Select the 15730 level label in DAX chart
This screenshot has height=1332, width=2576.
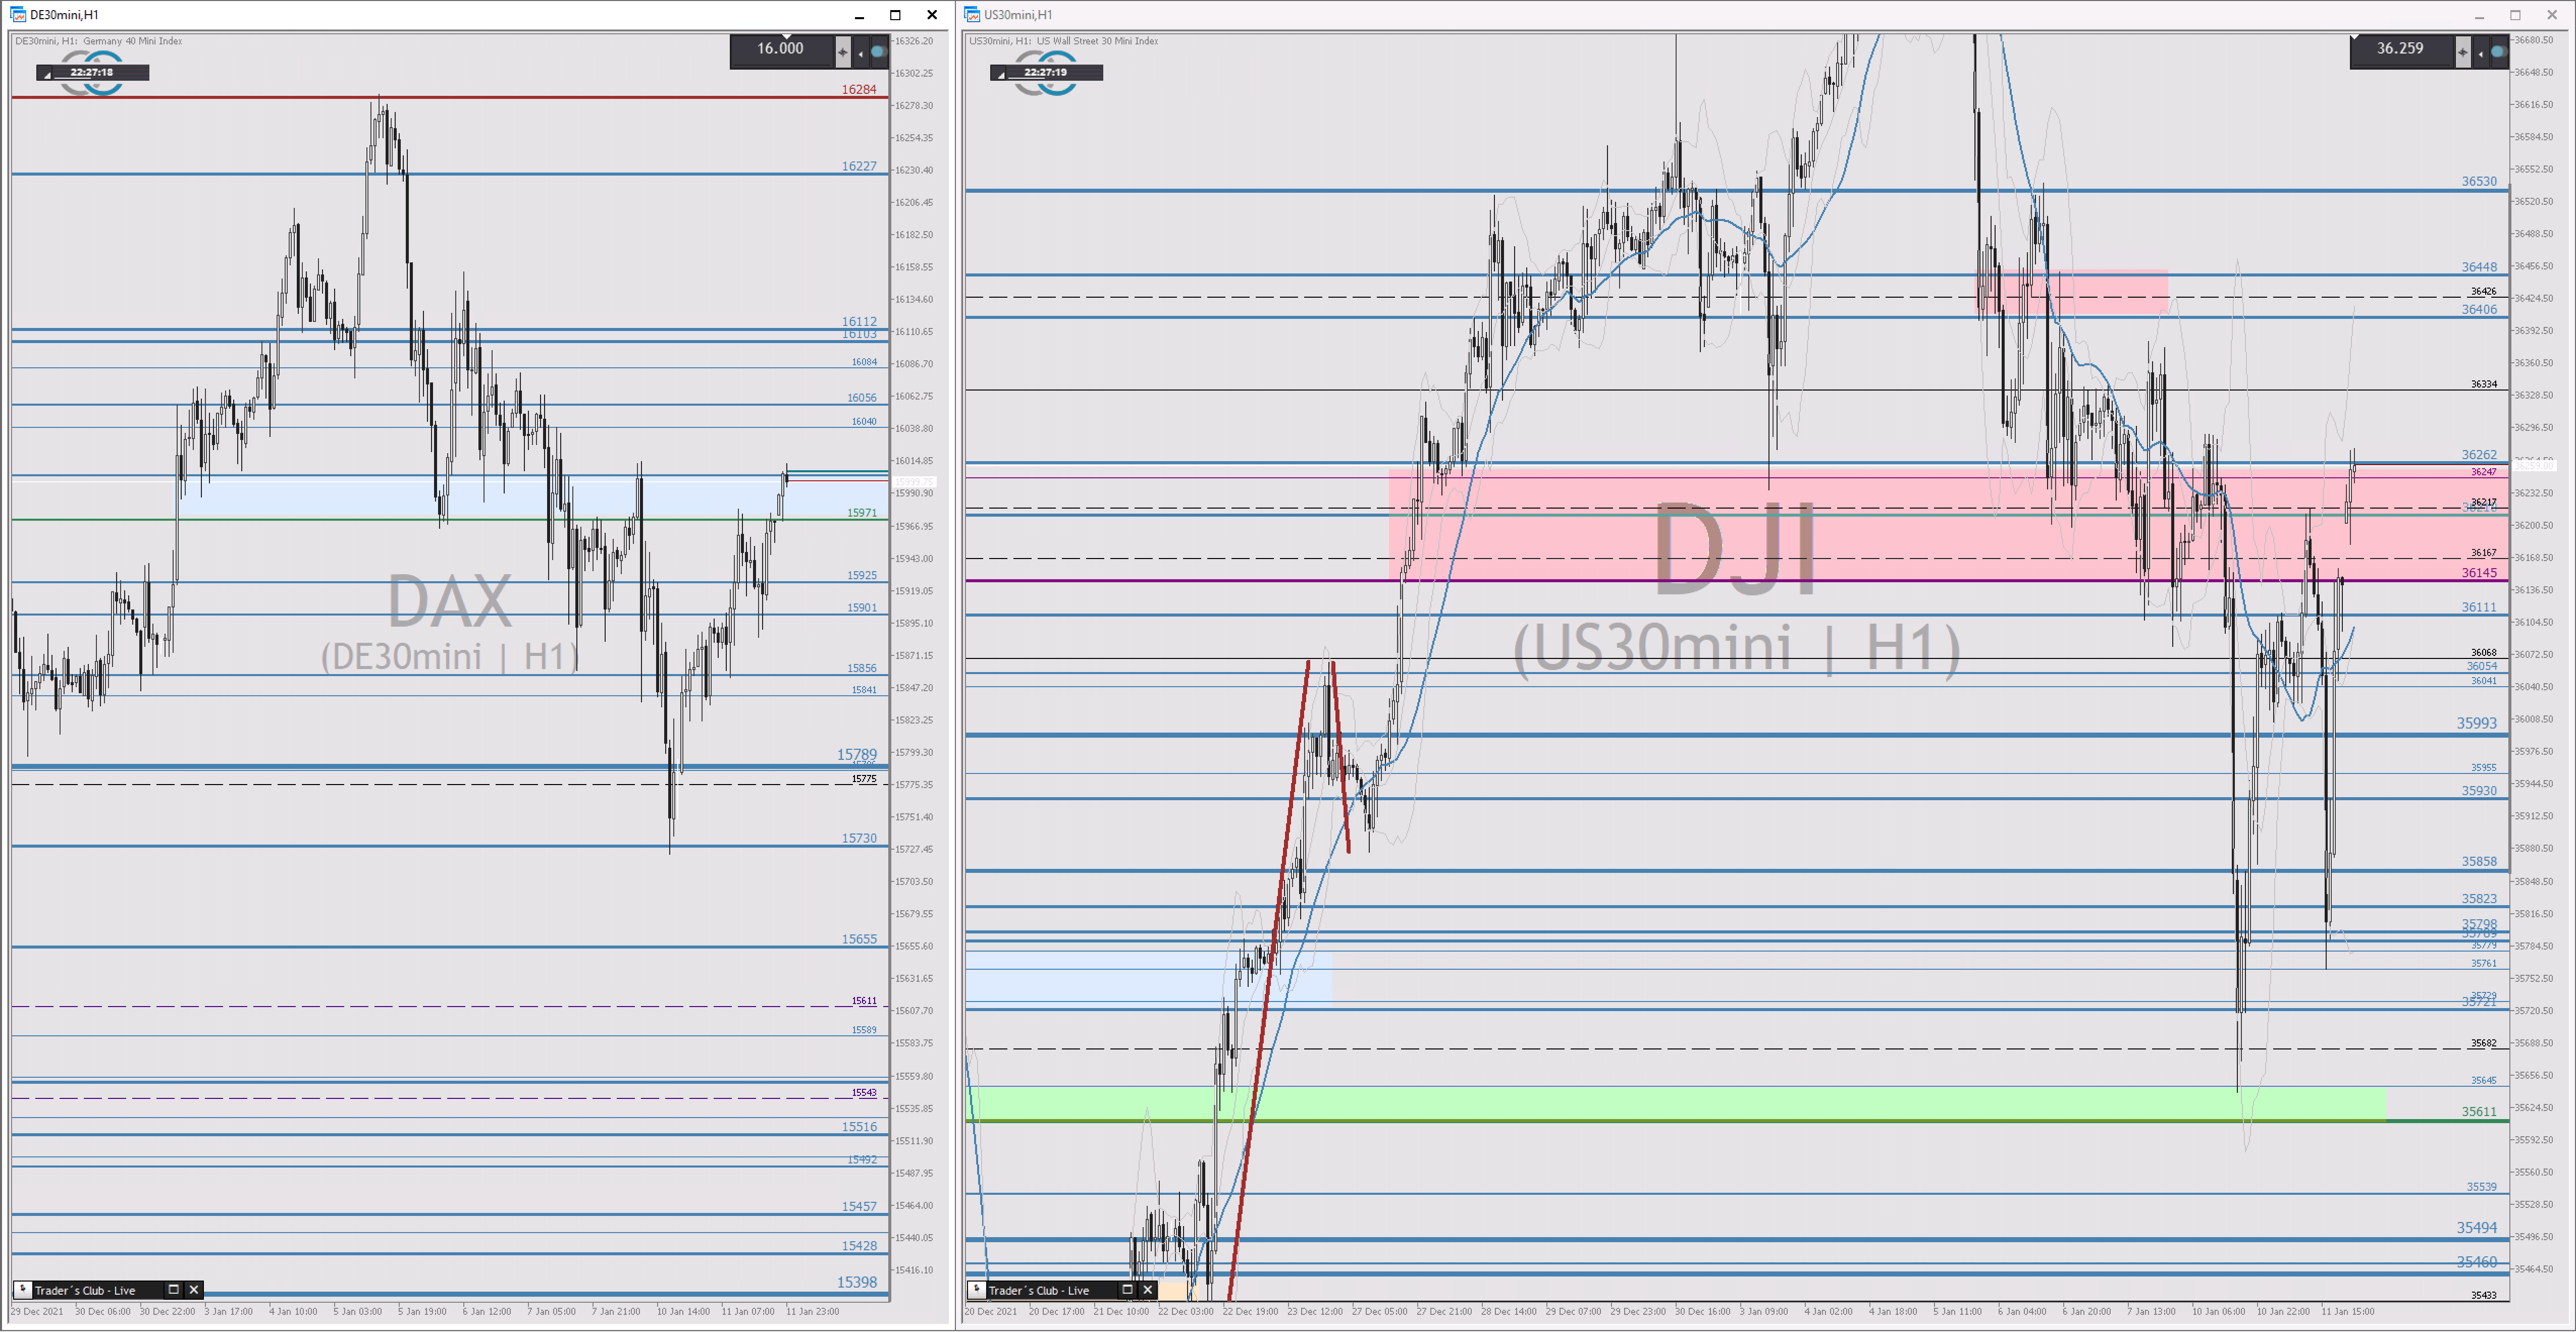point(859,838)
